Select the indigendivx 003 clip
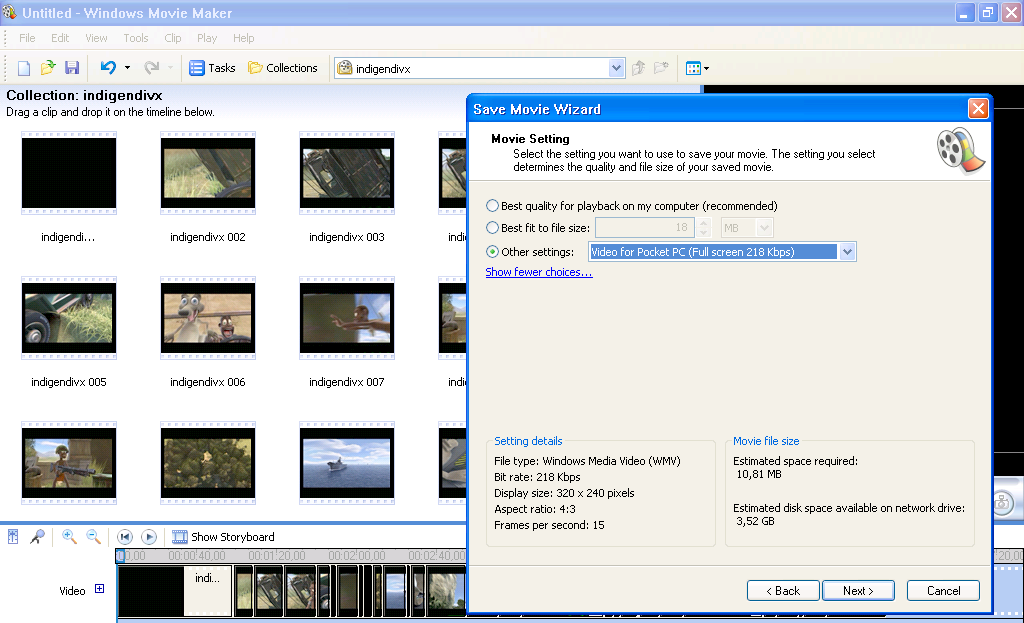The width and height of the screenshot is (1024, 623). pyautogui.click(x=347, y=173)
